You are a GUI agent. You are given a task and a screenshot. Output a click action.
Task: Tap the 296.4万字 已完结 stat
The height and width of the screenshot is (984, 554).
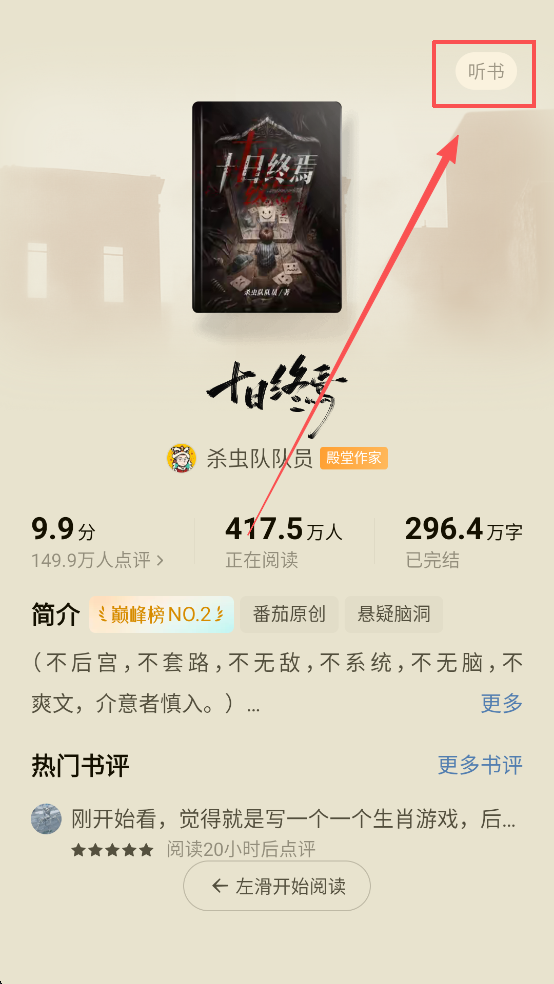click(x=464, y=542)
